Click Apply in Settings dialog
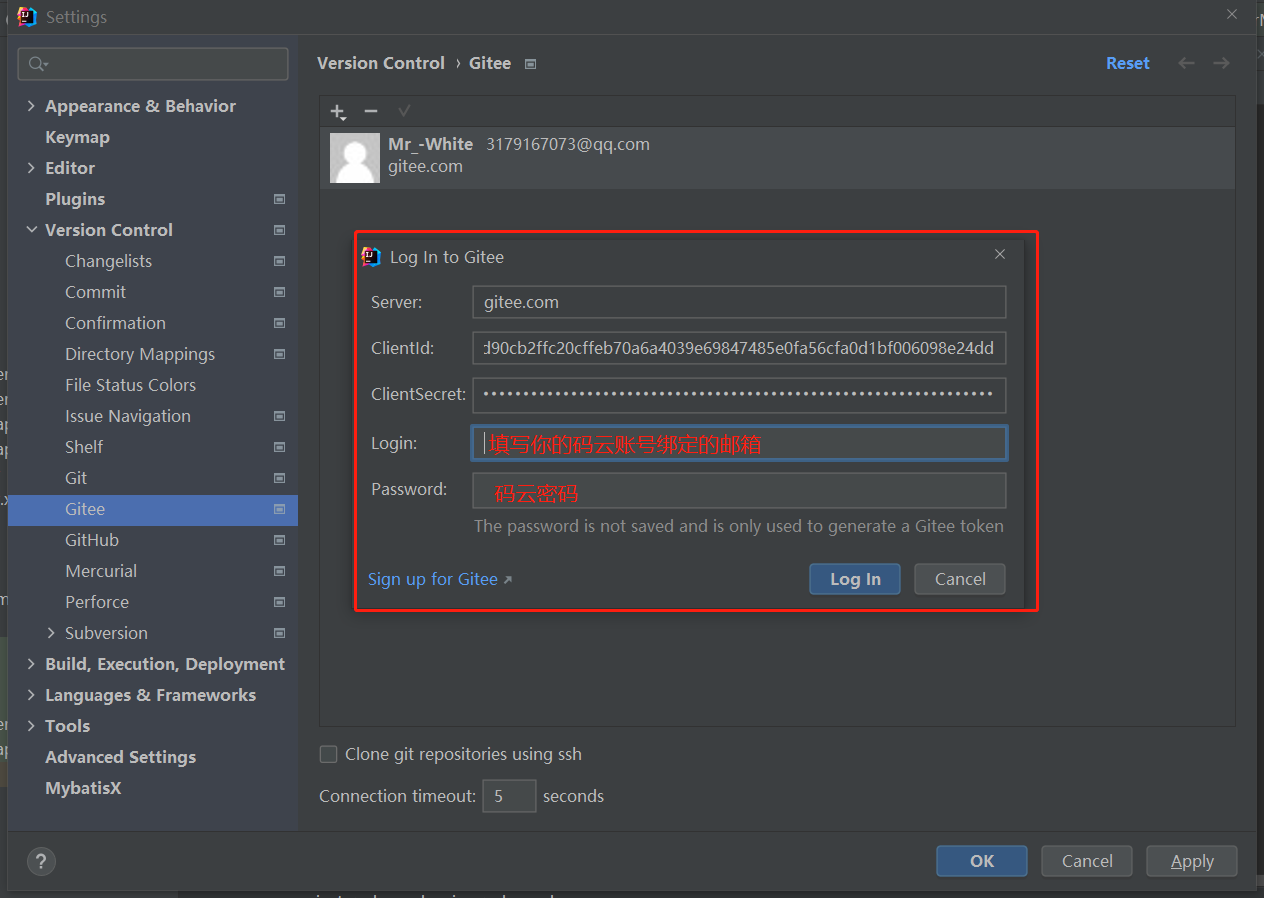 pos(1192,861)
